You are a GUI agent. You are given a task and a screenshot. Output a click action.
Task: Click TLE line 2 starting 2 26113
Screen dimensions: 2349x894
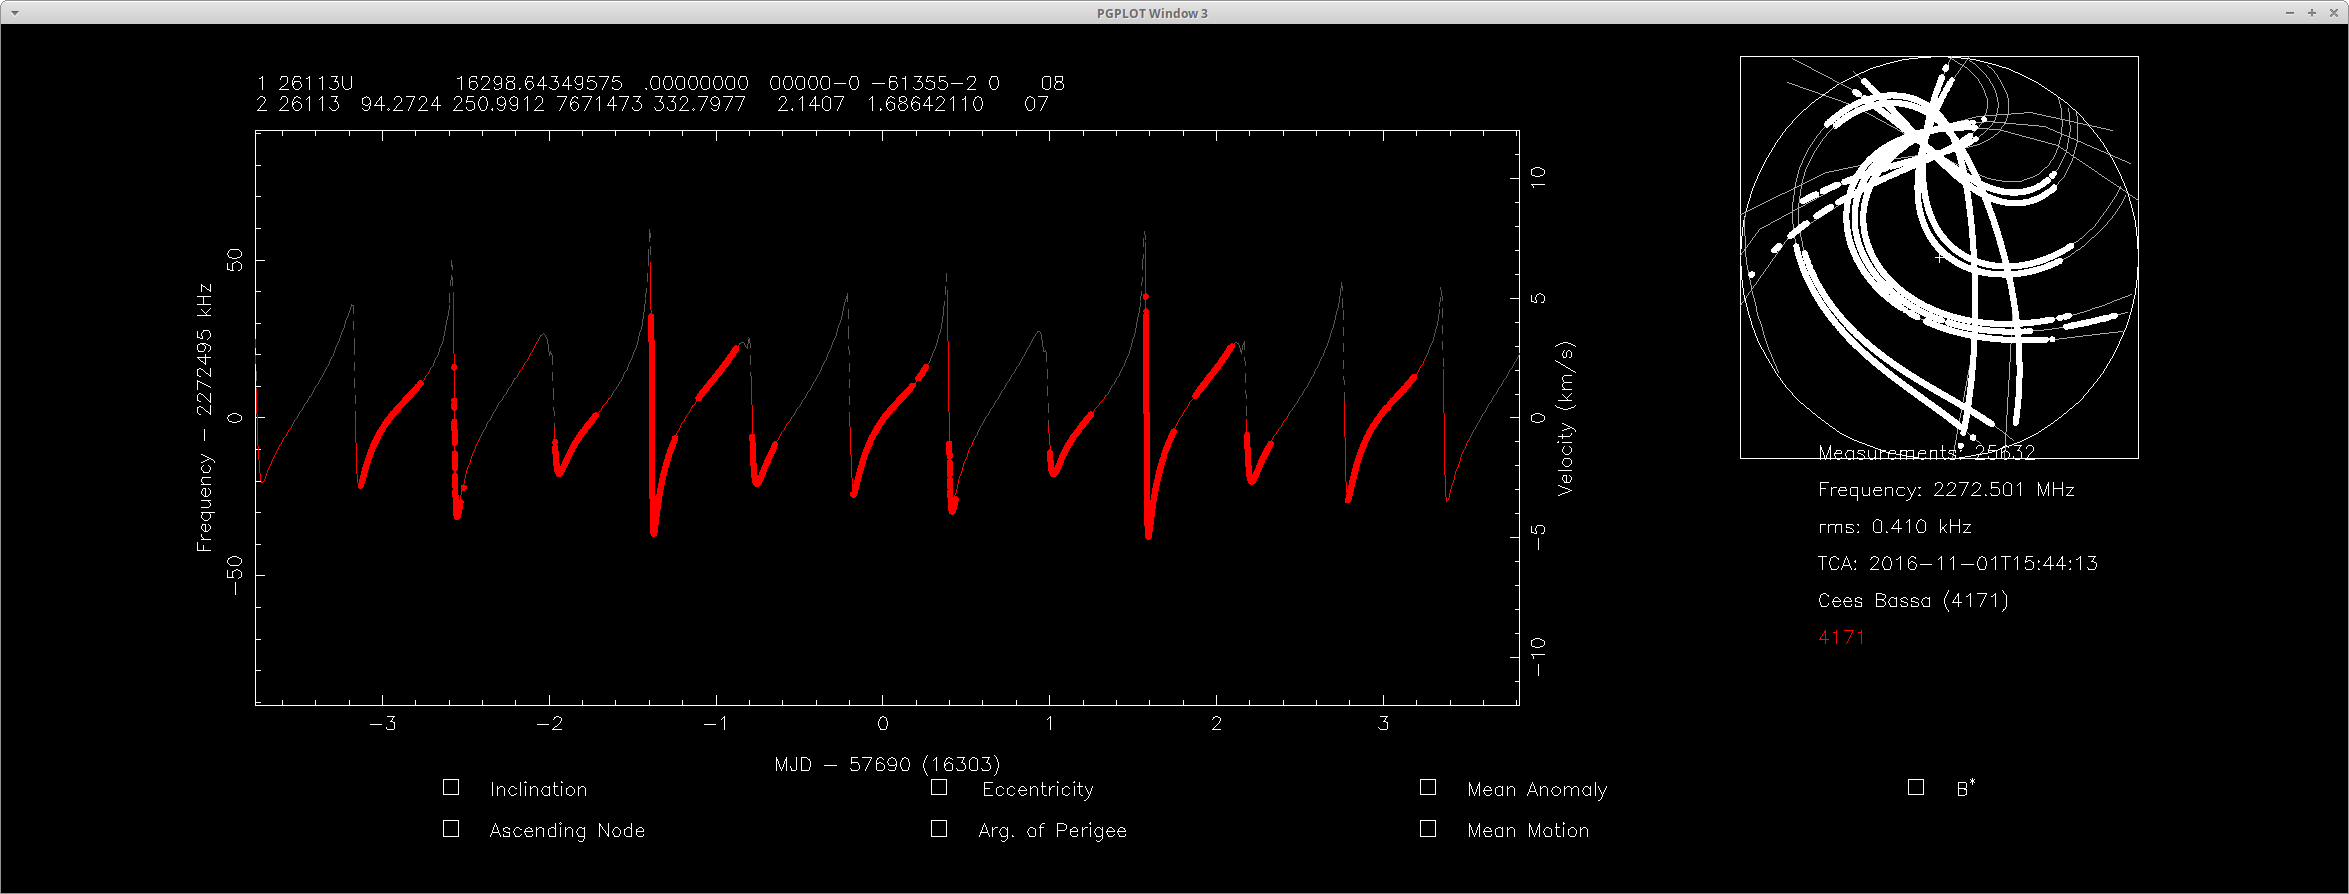652,104
